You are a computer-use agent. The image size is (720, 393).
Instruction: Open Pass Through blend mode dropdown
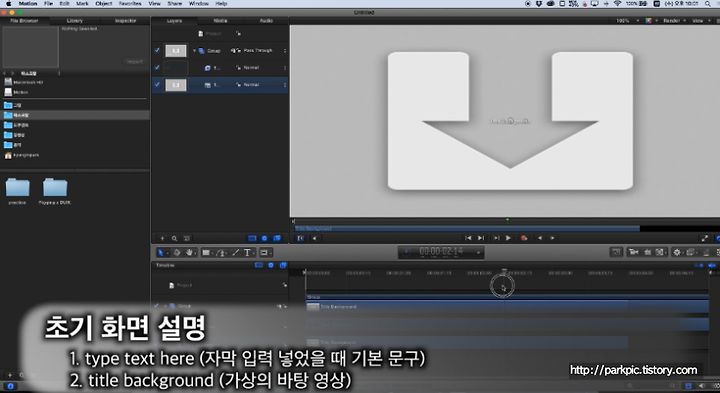265,51
